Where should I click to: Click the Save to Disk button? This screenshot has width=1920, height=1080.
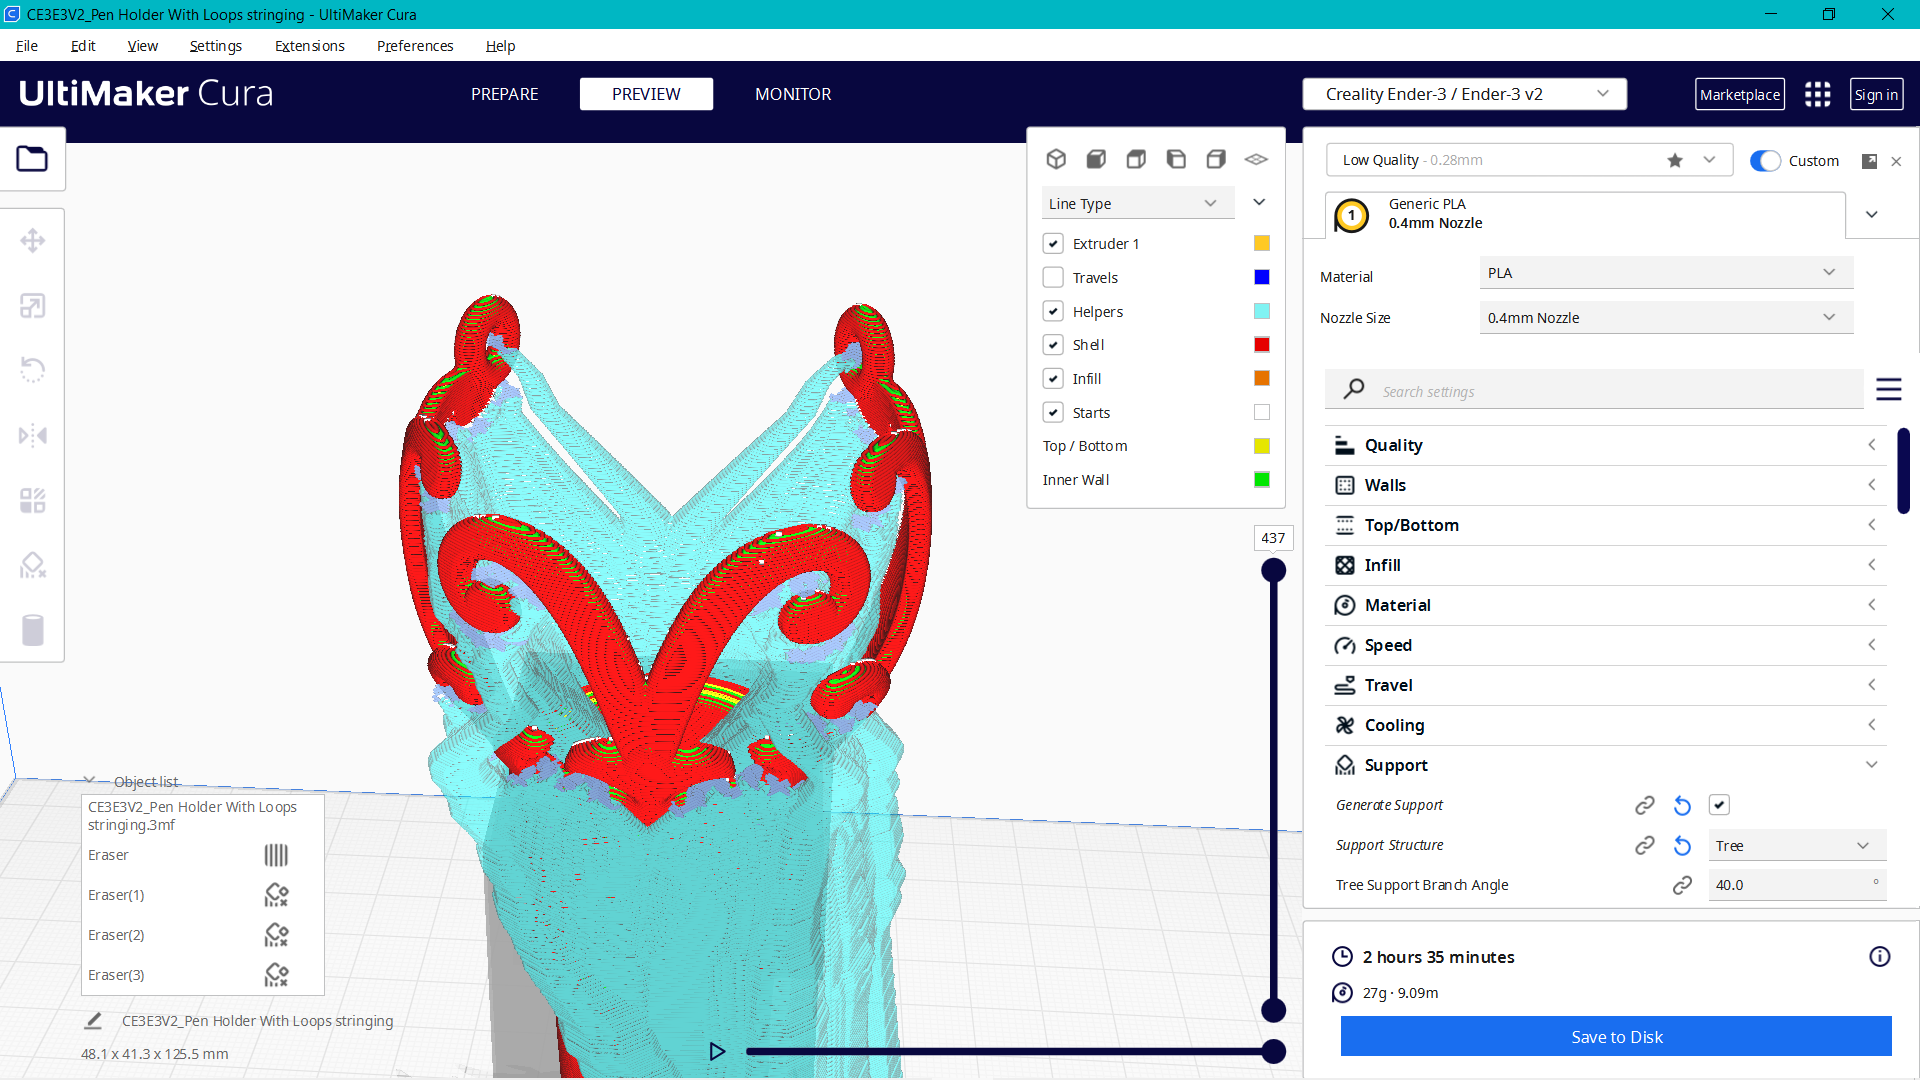click(x=1616, y=1036)
